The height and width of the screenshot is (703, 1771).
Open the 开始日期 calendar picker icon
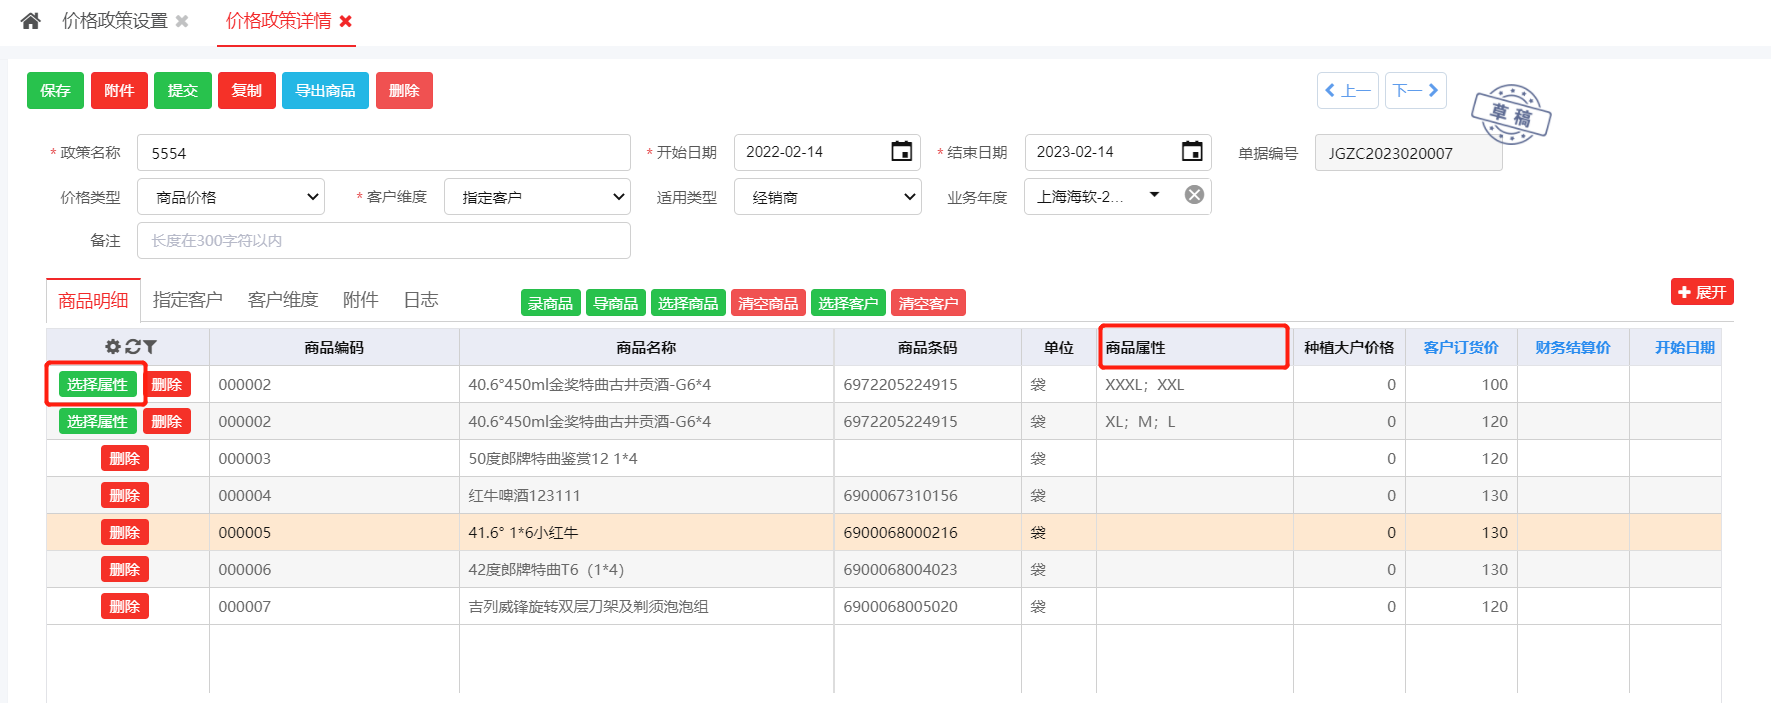(x=901, y=152)
